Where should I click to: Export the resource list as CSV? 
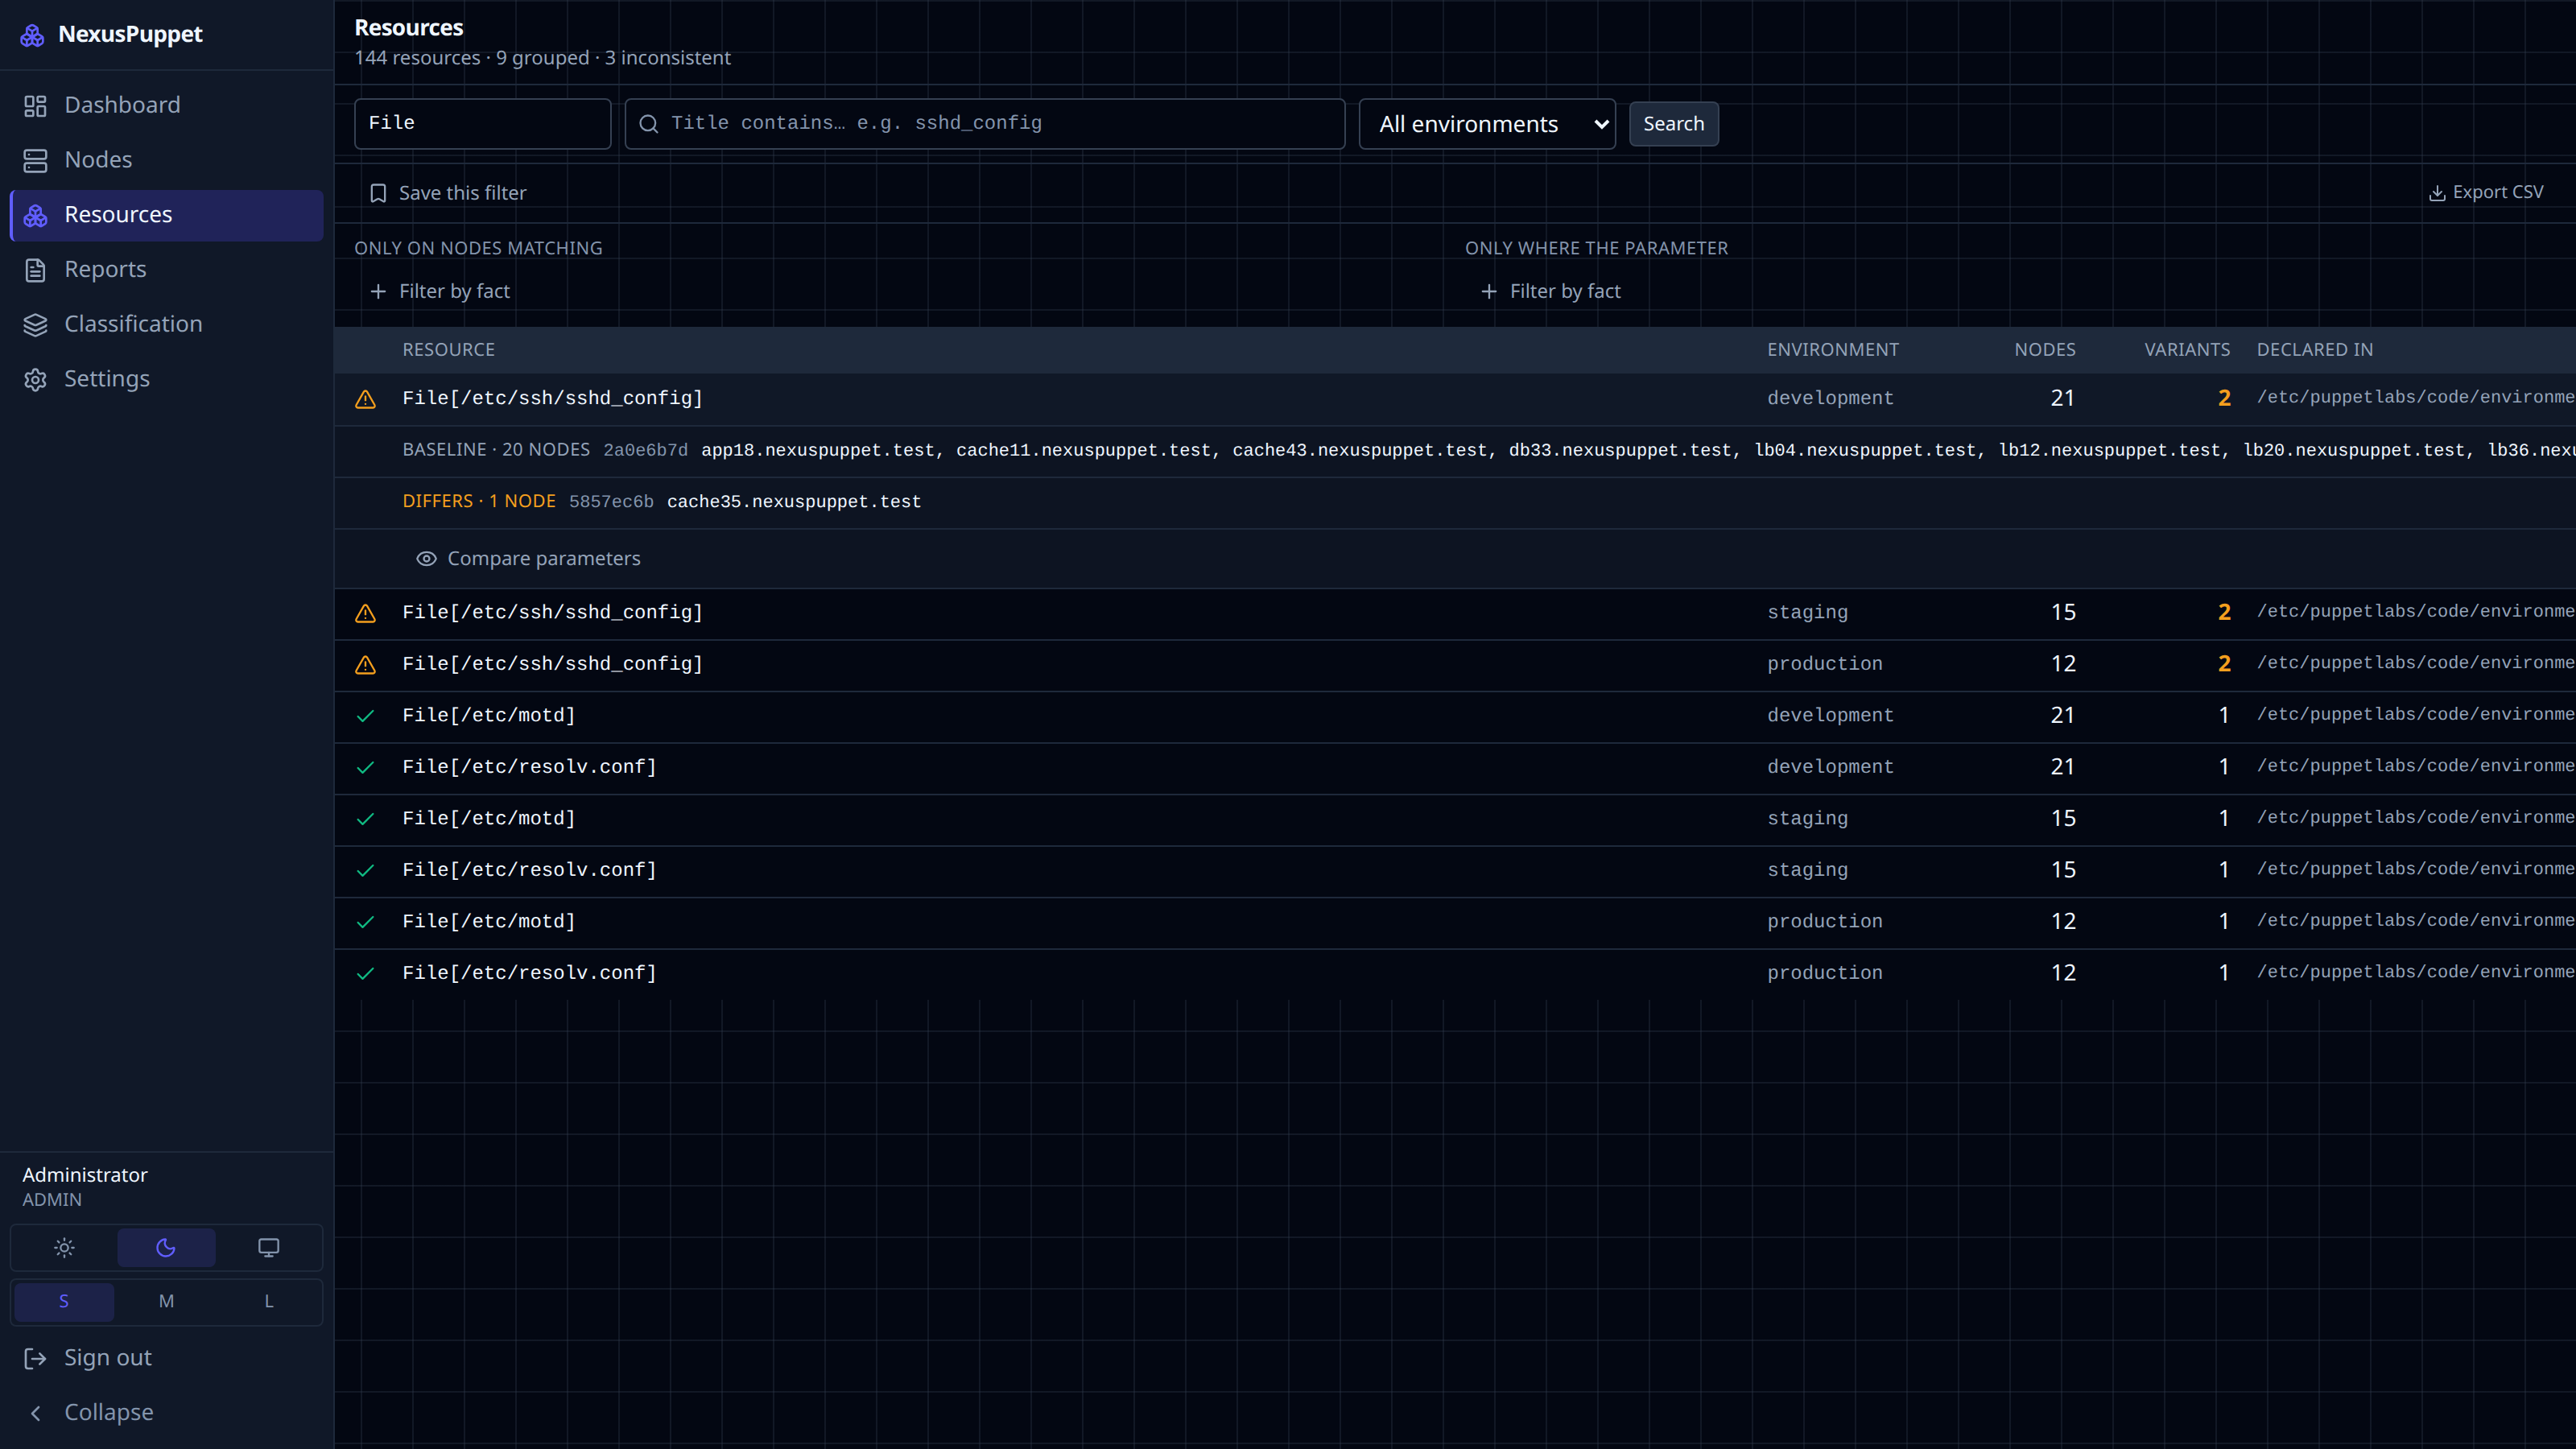tap(2485, 192)
